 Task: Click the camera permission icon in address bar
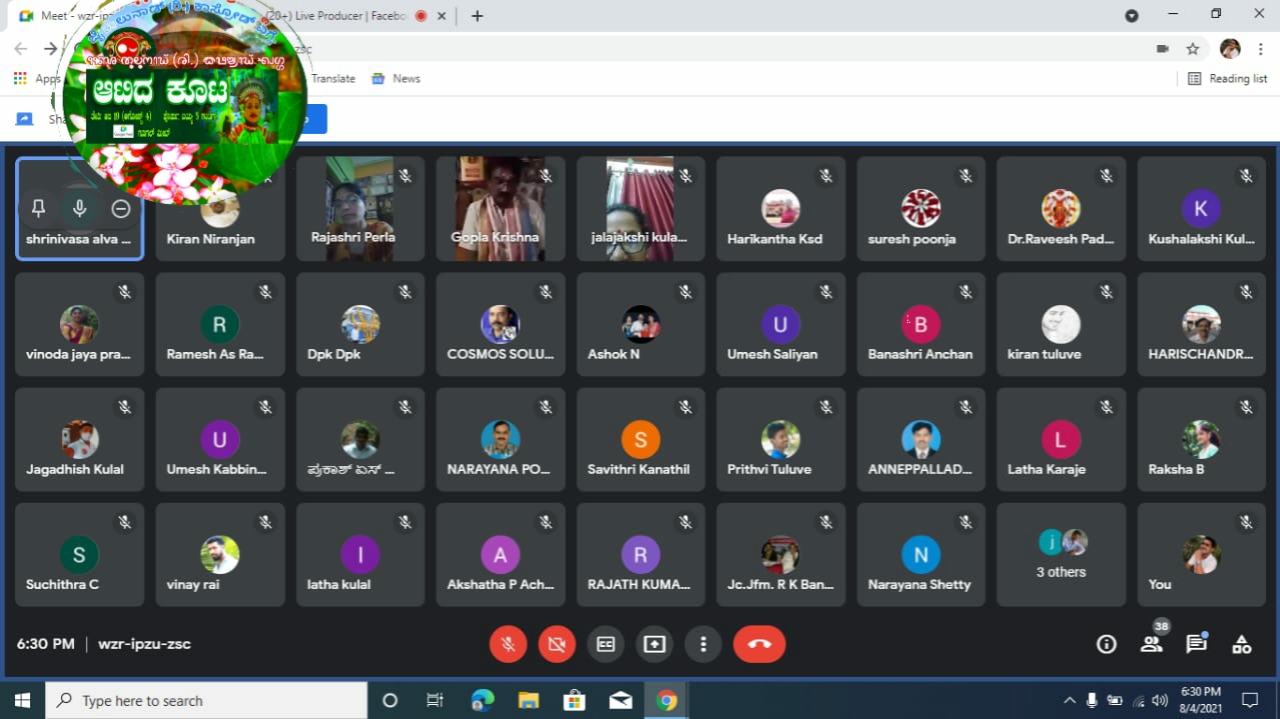[1162, 48]
